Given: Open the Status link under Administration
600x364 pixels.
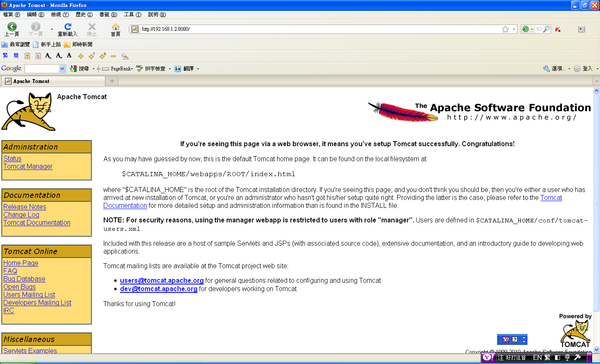Looking at the screenshot, I should [x=12, y=158].
